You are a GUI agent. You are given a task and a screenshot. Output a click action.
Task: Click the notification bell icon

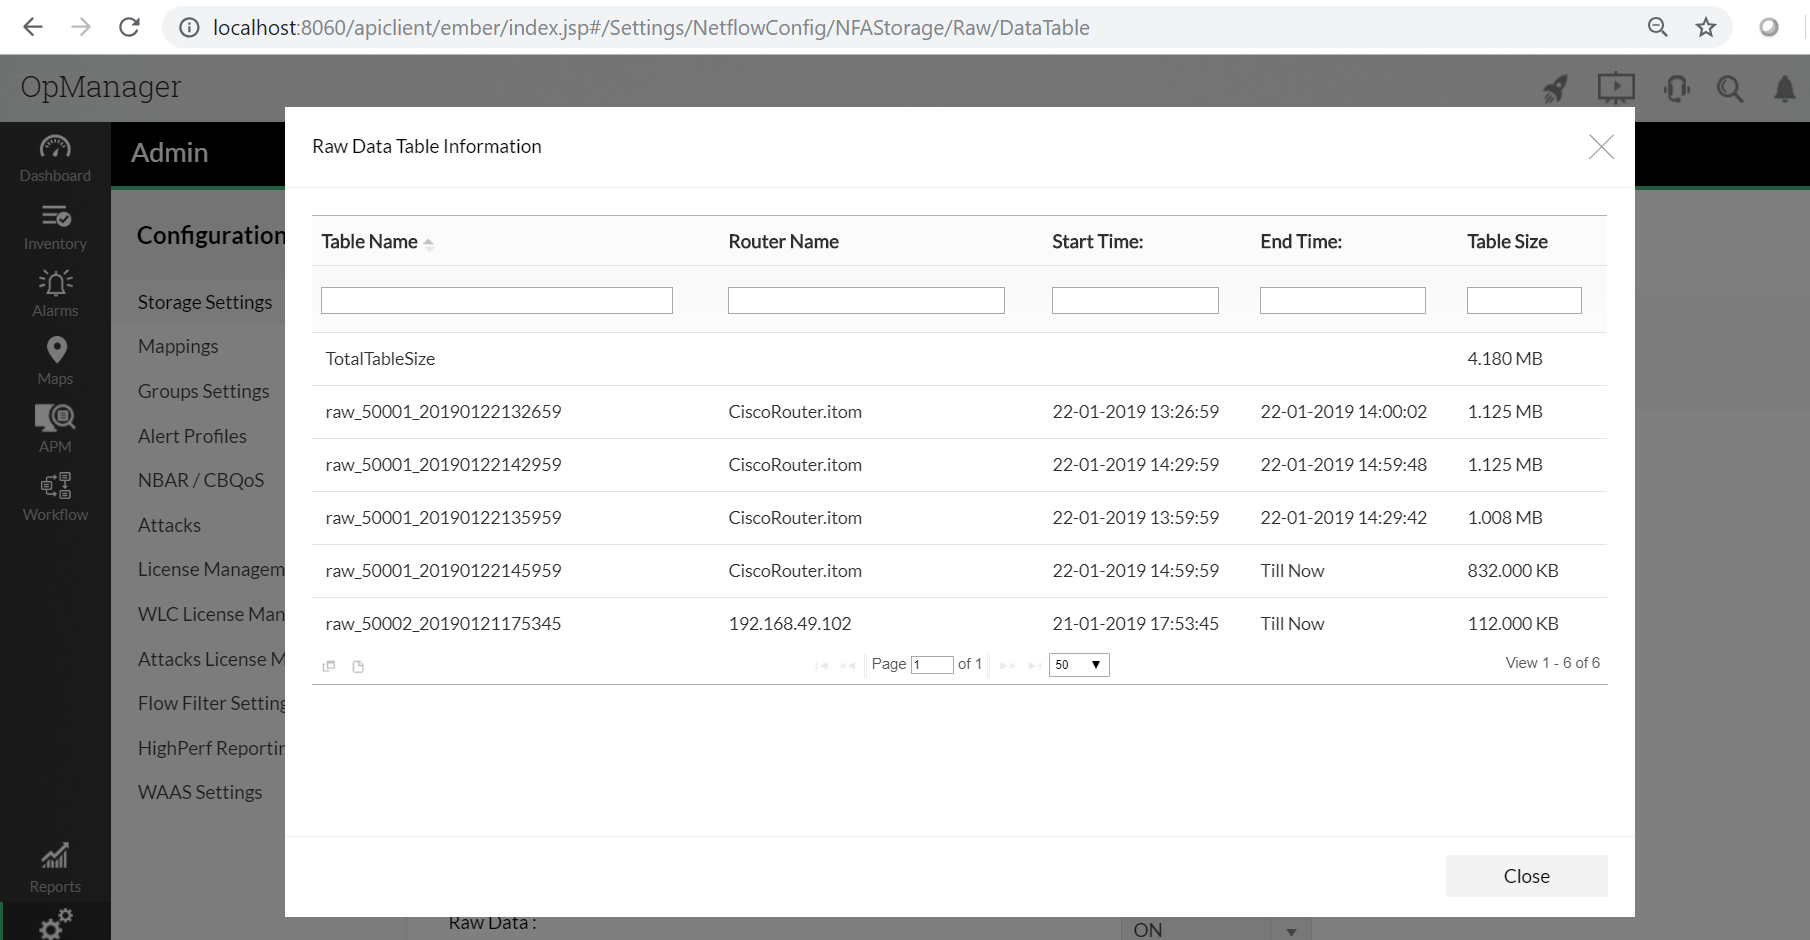click(x=1784, y=89)
